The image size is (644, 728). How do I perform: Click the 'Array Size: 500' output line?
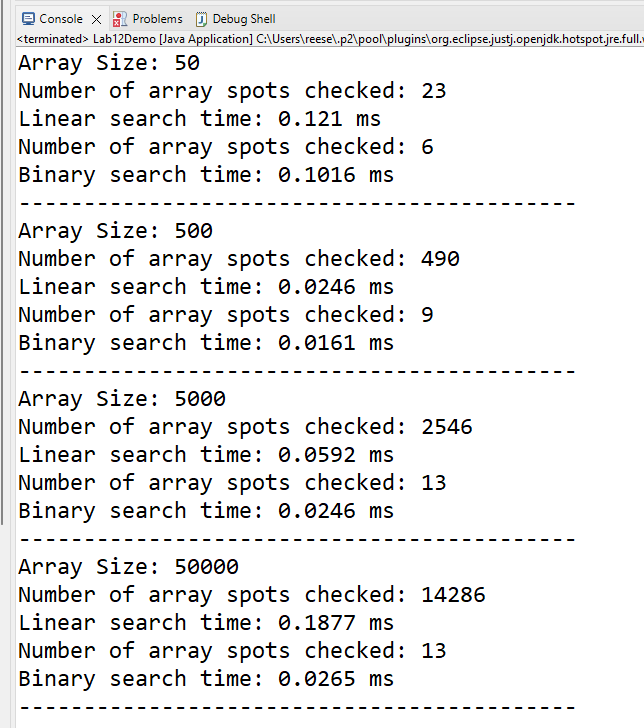click(115, 231)
